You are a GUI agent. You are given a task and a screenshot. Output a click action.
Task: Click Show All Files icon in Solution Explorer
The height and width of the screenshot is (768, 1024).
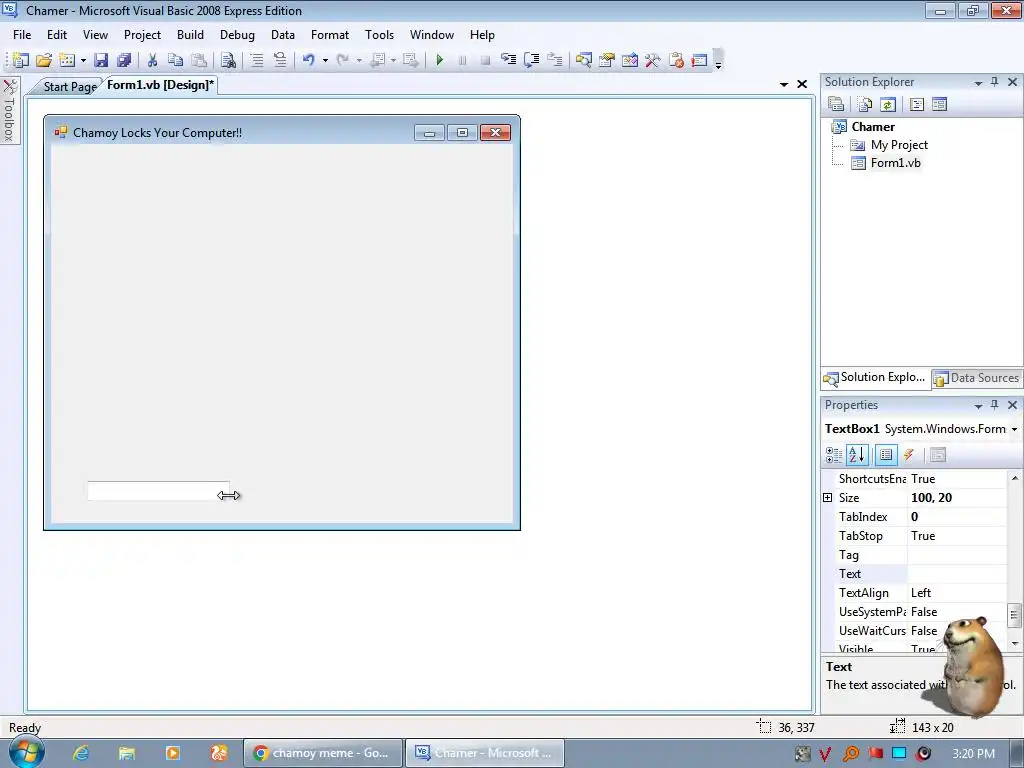[x=865, y=104]
